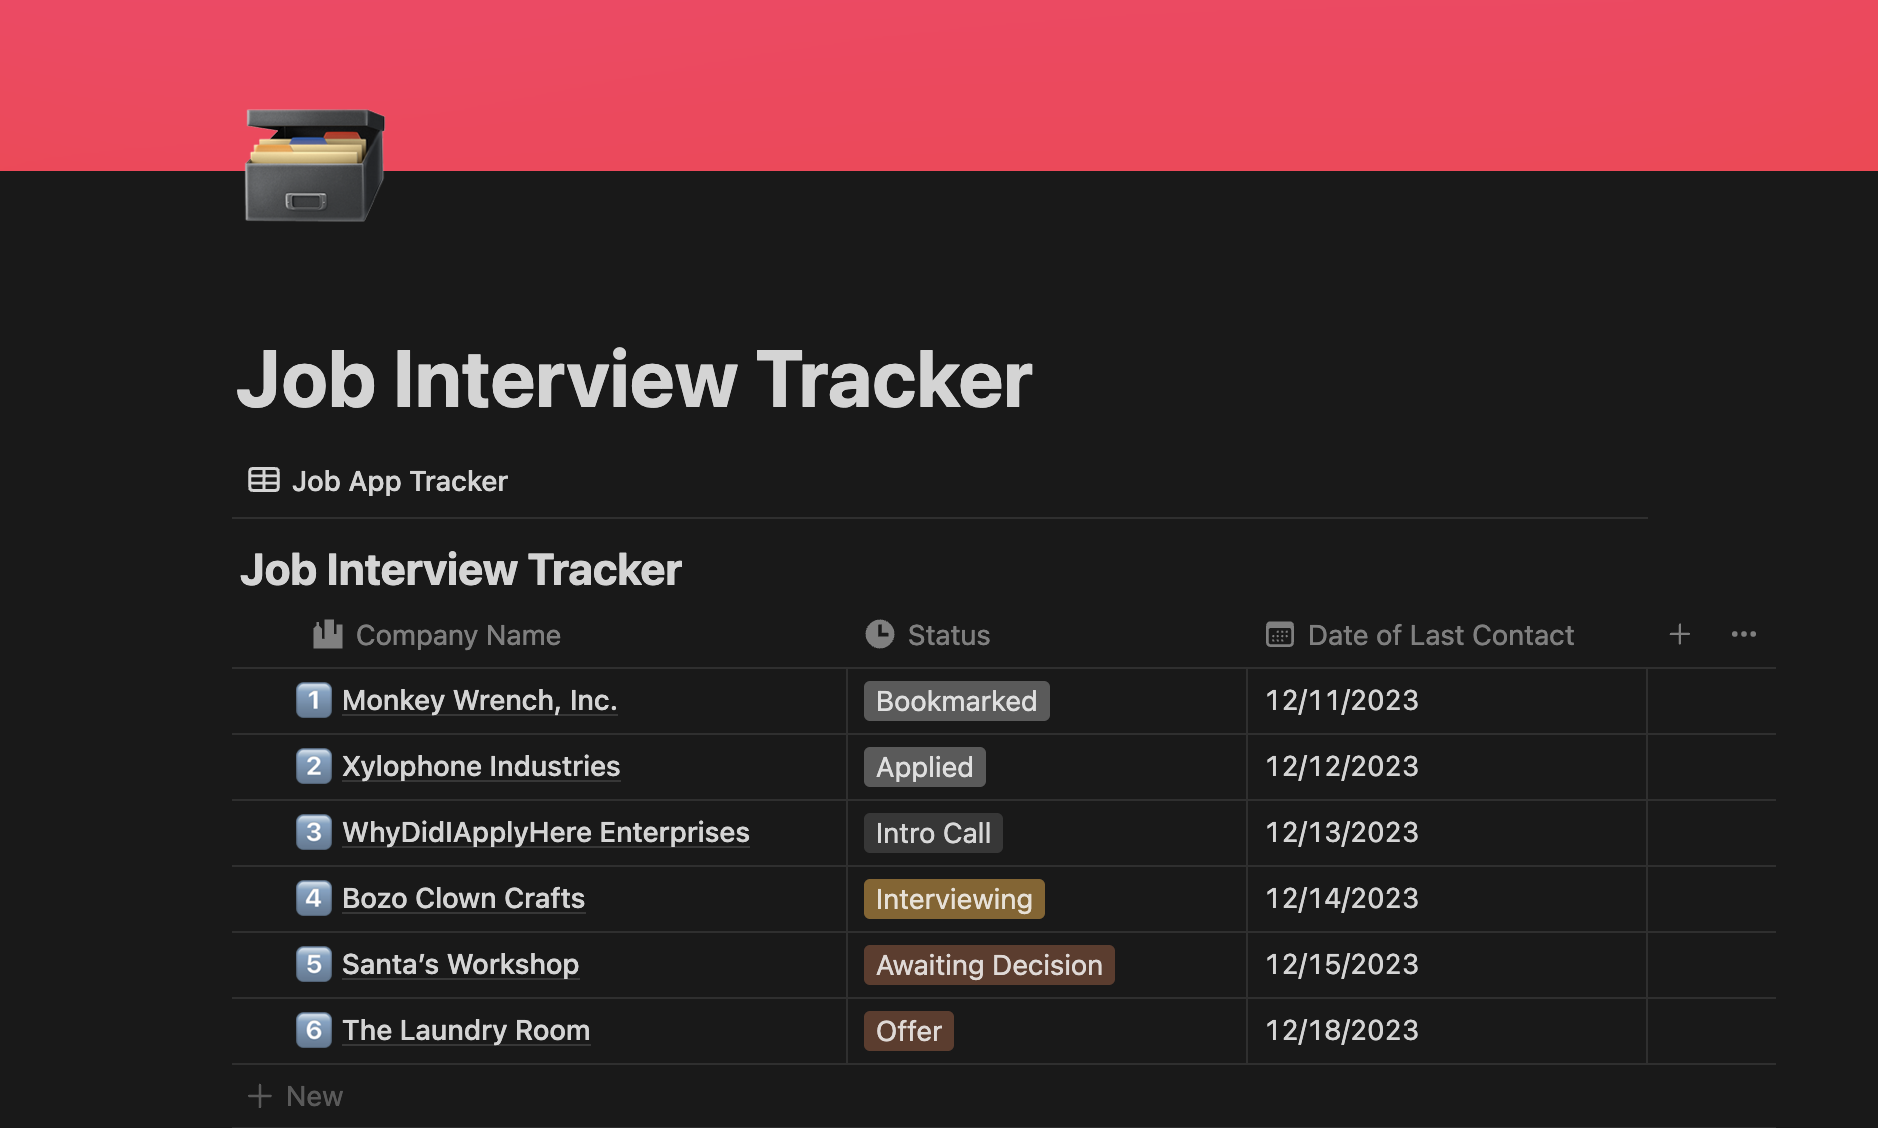The width and height of the screenshot is (1878, 1128).
Task: Click the clock icon in Status header
Action: (880, 634)
